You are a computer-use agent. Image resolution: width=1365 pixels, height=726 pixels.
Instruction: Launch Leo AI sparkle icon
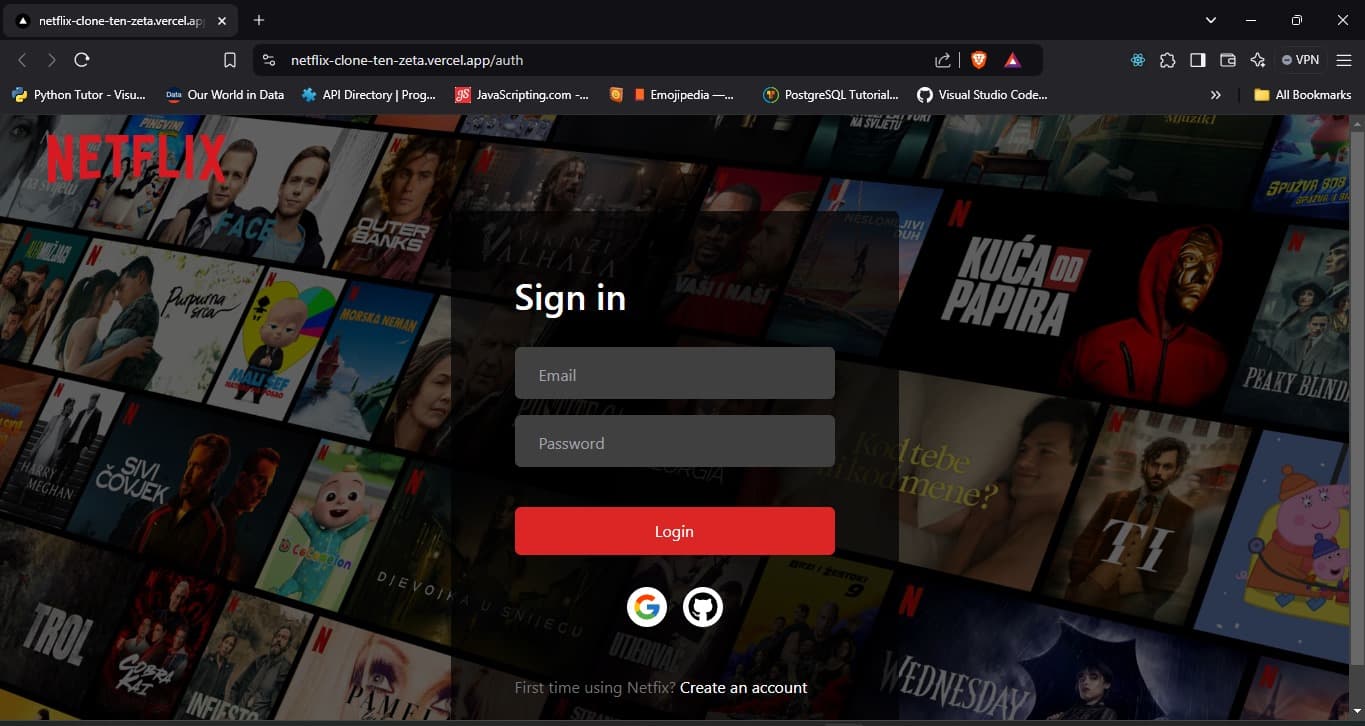1257,60
